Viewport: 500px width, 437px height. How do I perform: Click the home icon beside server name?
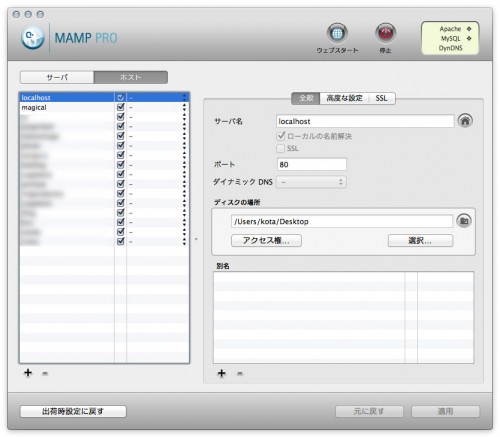point(465,121)
